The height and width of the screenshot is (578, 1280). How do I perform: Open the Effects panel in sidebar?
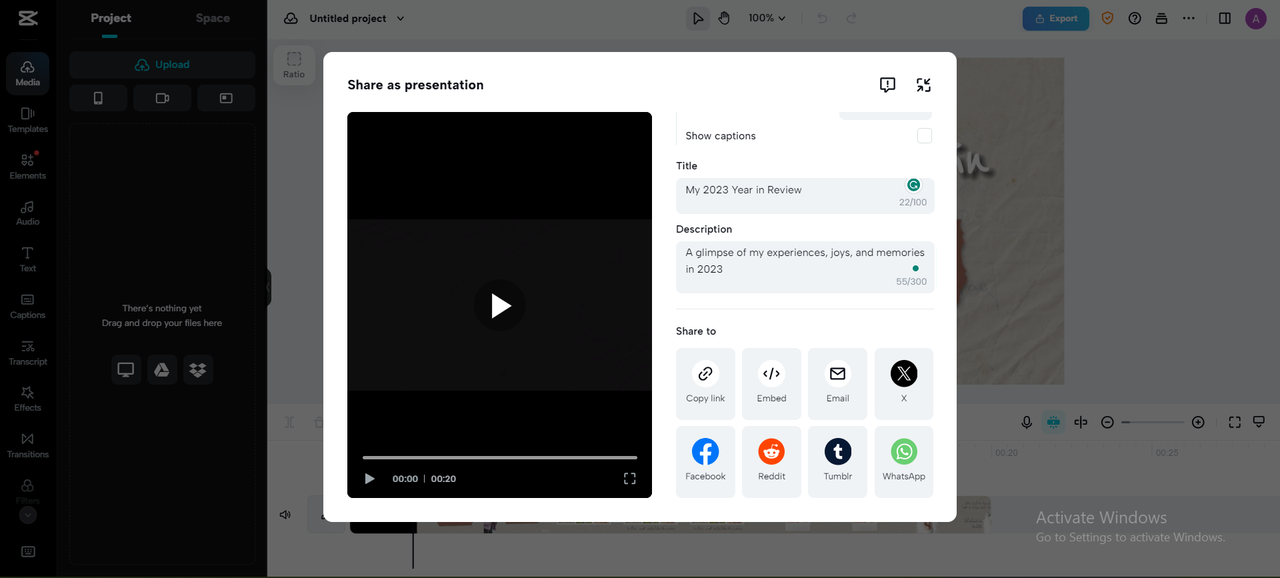point(28,398)
